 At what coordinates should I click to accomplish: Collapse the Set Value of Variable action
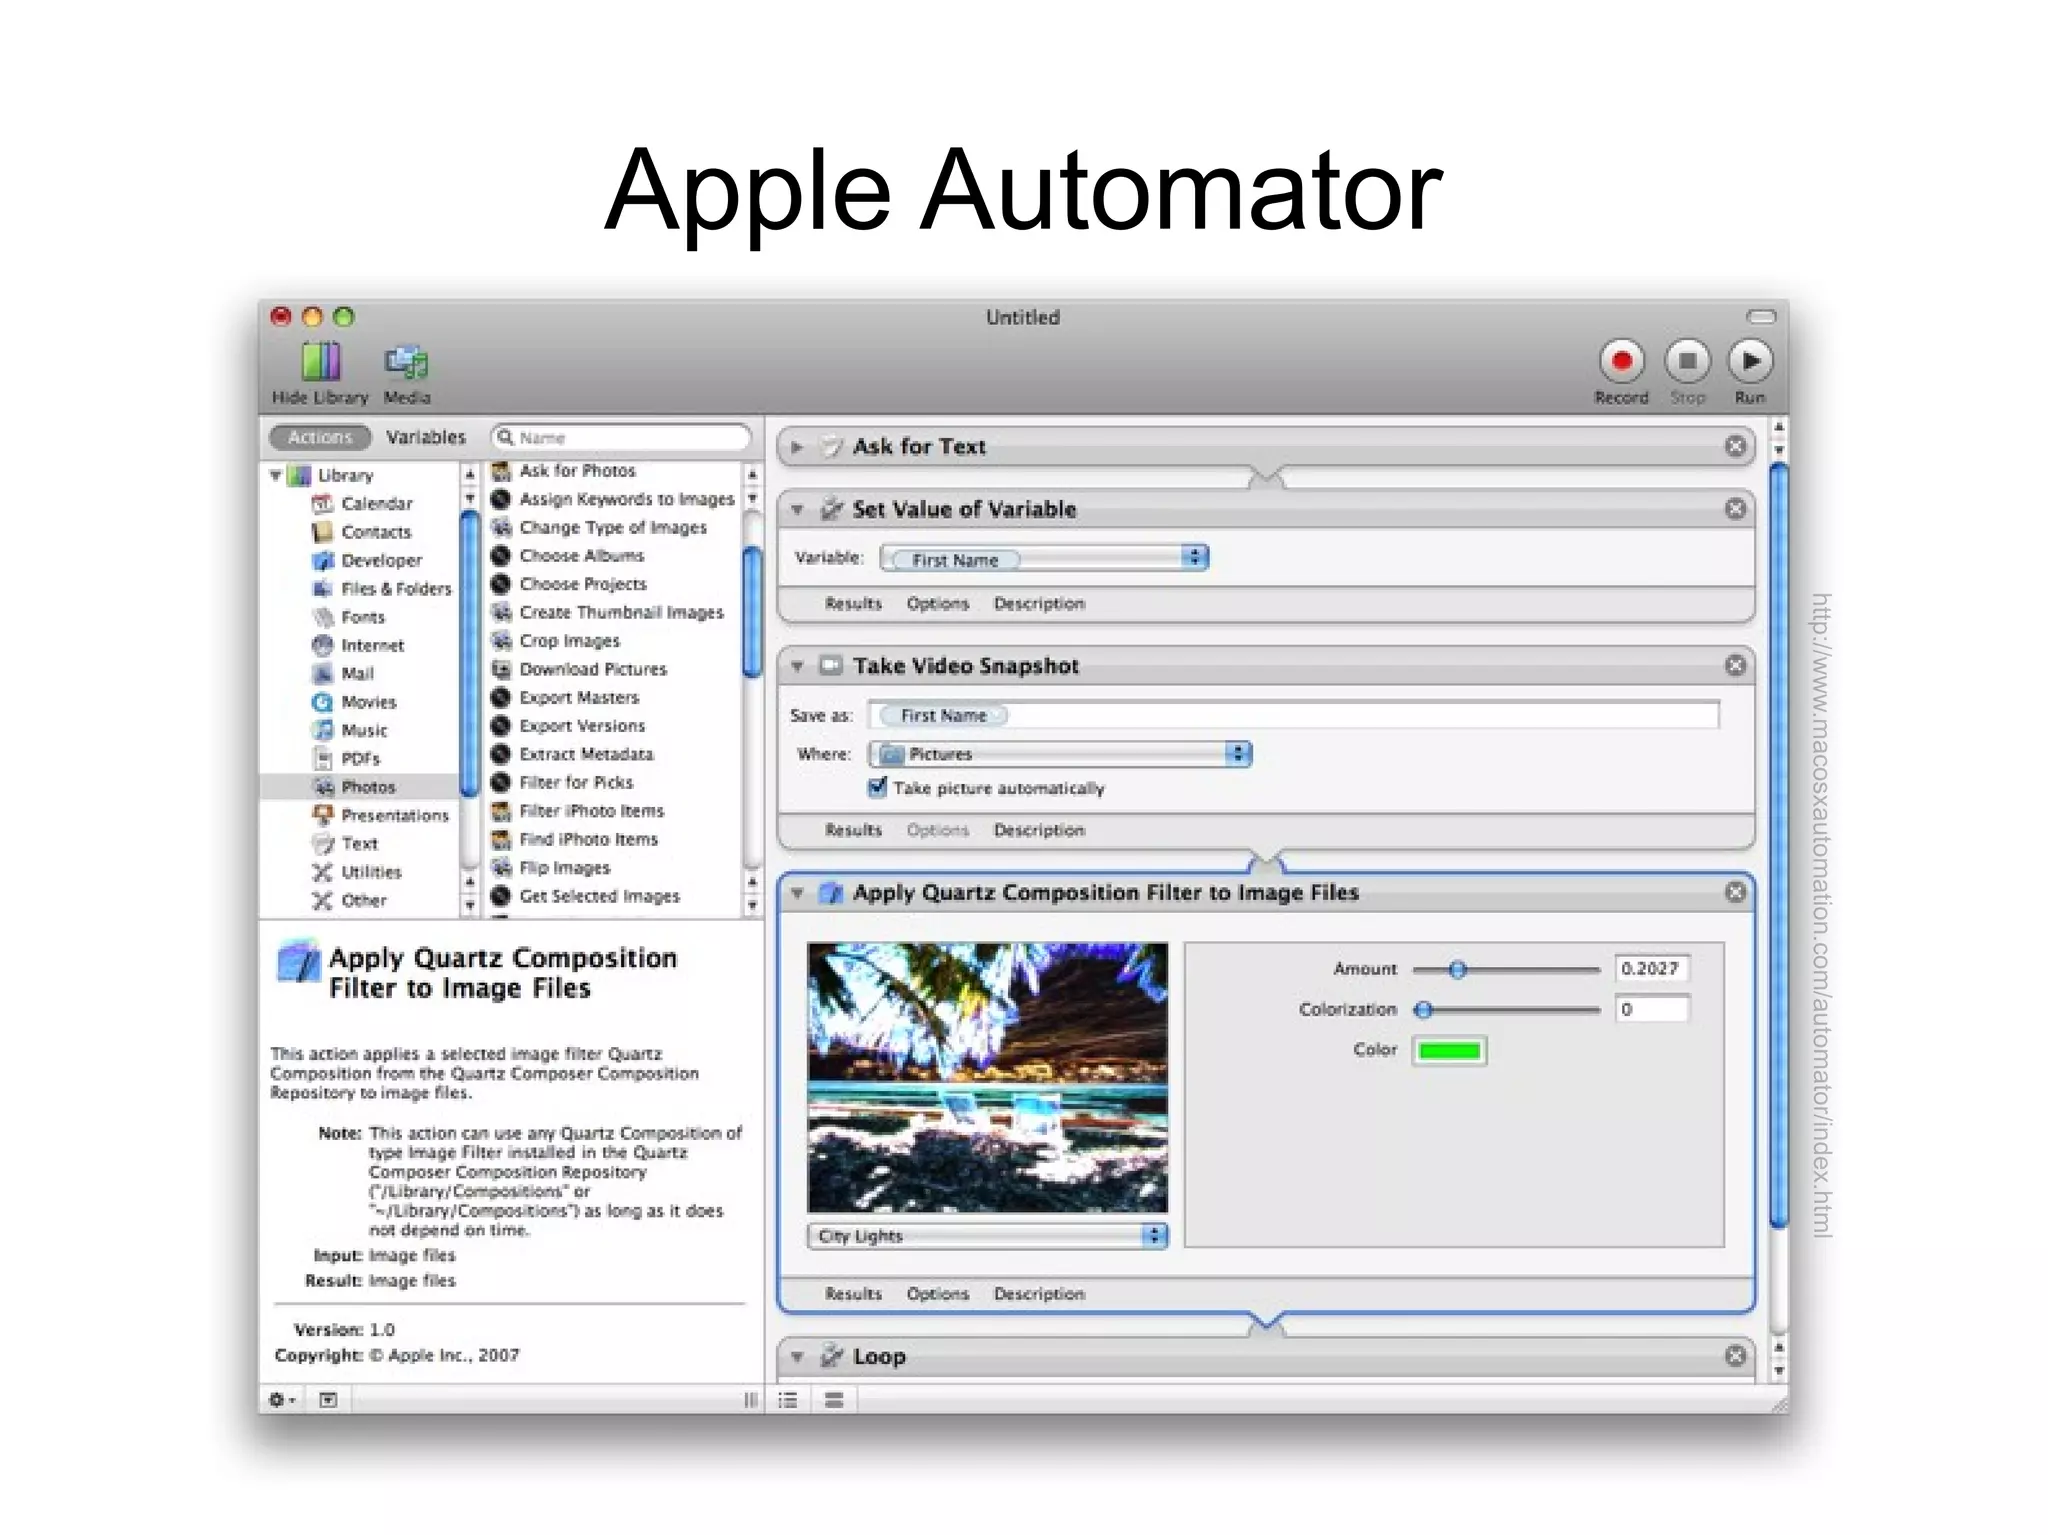[x=797, y=510]
